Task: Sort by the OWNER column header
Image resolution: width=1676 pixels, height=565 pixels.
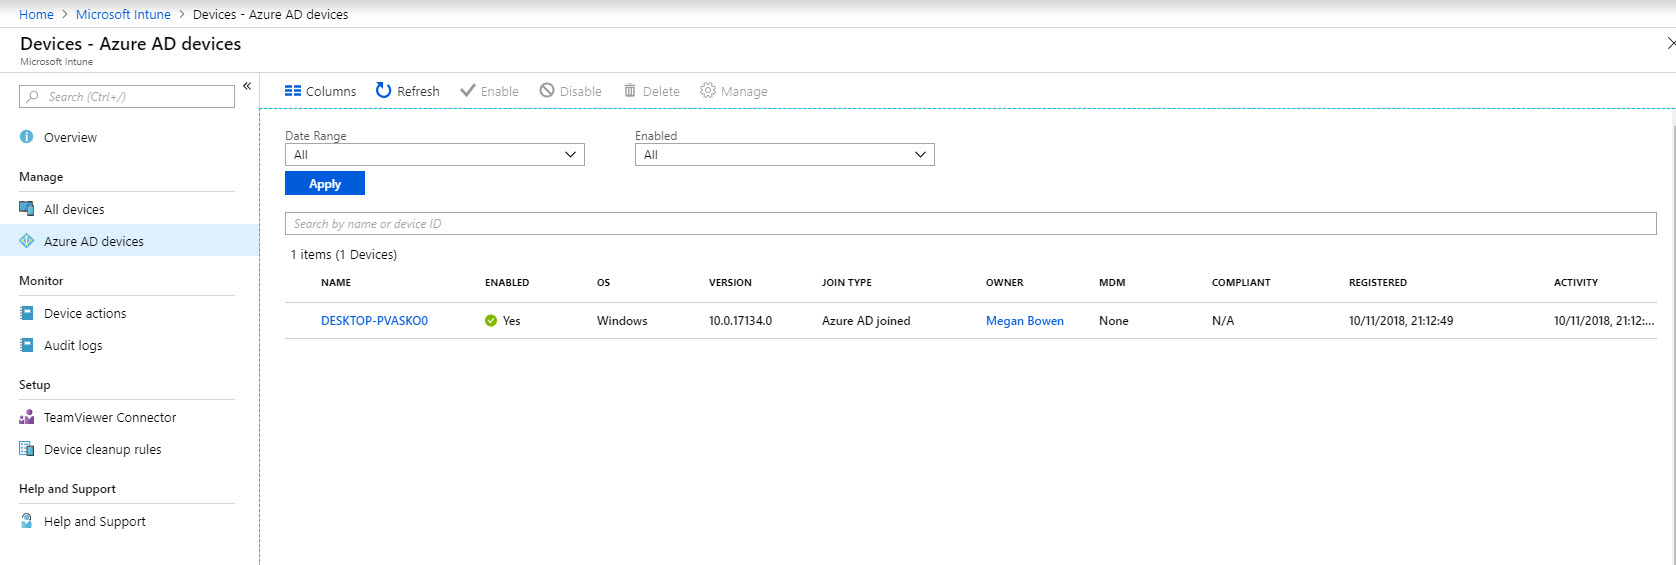Action: [x=1005, y=283]
